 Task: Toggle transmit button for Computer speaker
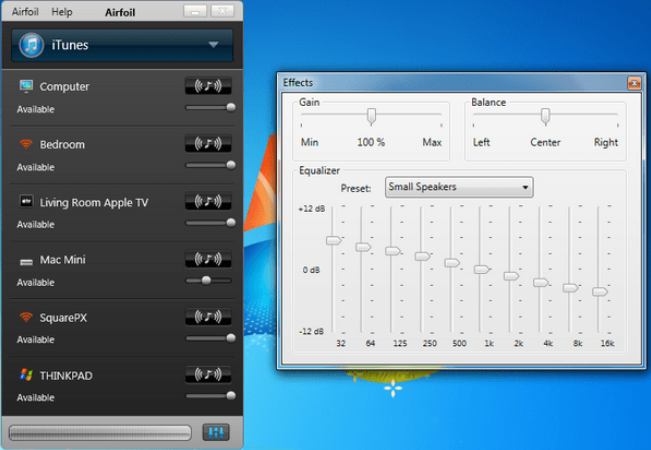pyautogui.click(x=209, y=86)
